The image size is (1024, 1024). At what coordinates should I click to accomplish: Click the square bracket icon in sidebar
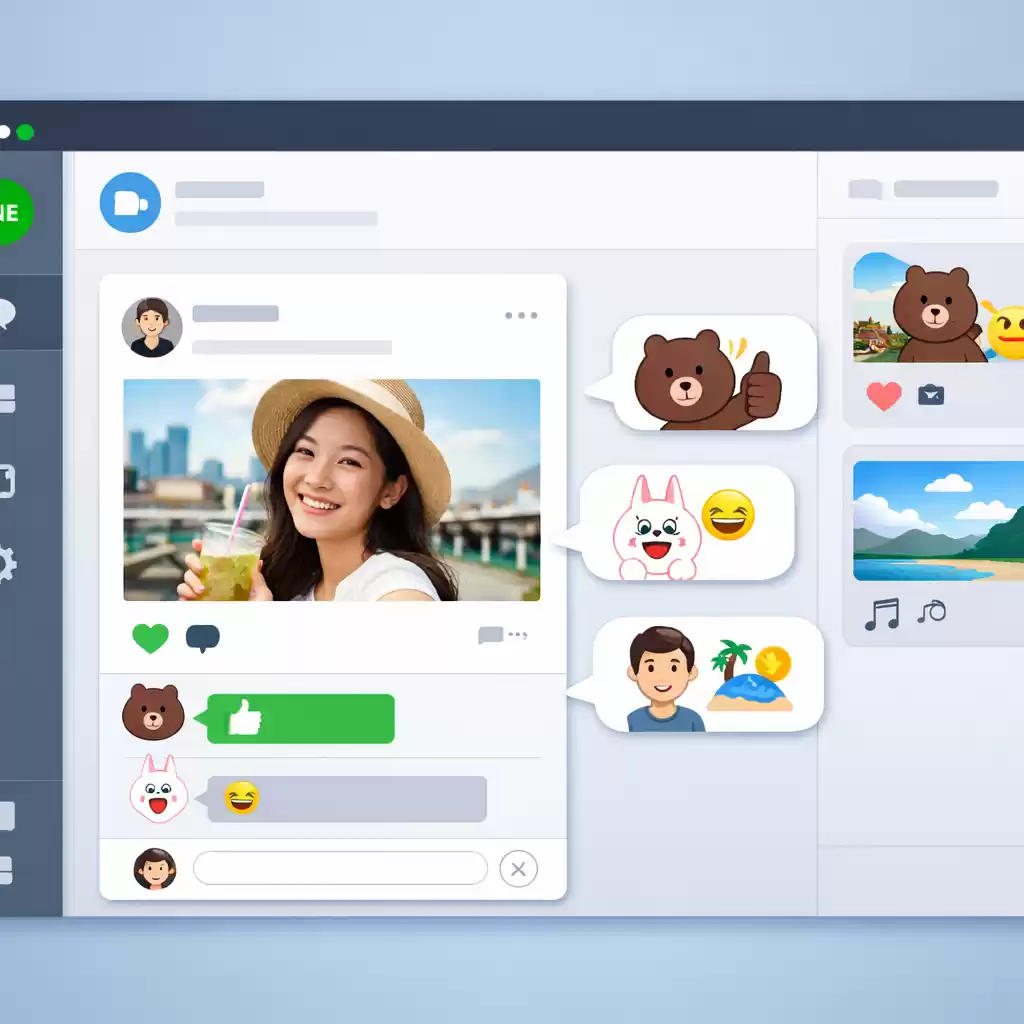pyautogui.click(x=7, y=481)
